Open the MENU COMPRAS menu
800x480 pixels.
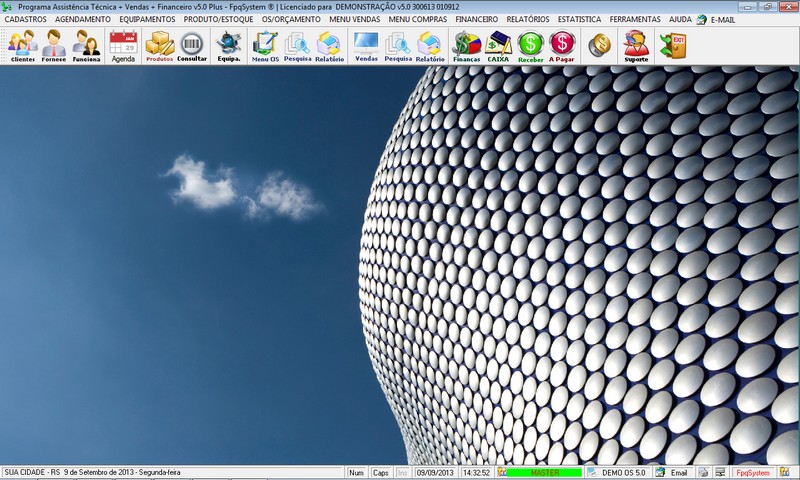[x=418, y=19]
